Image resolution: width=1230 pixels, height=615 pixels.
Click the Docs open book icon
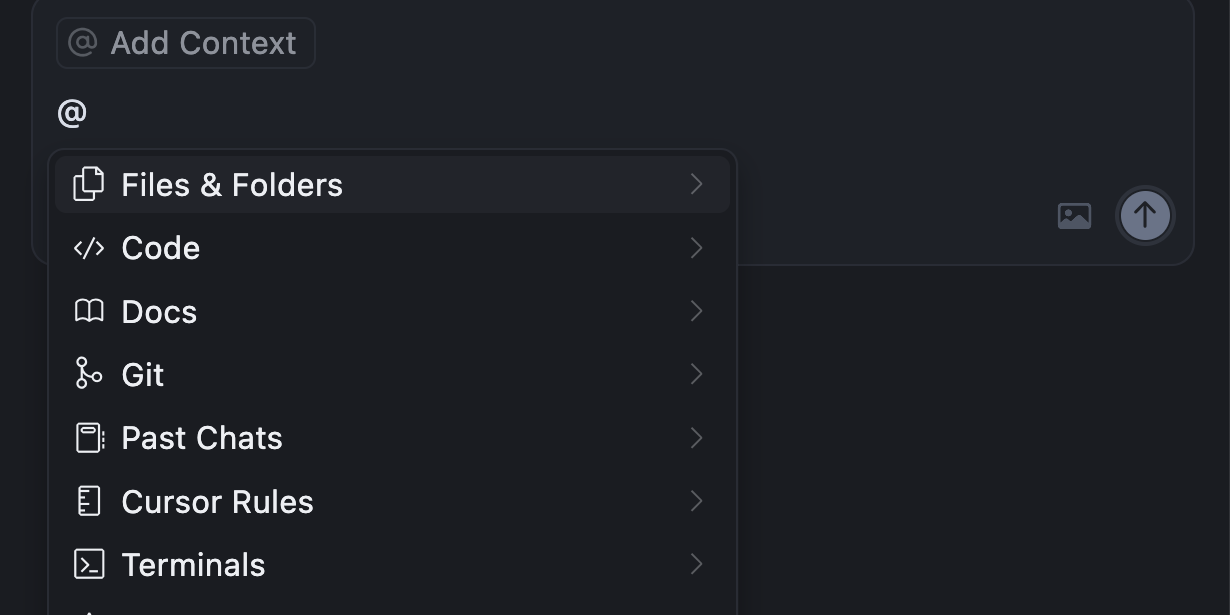[x=89, y=311]
